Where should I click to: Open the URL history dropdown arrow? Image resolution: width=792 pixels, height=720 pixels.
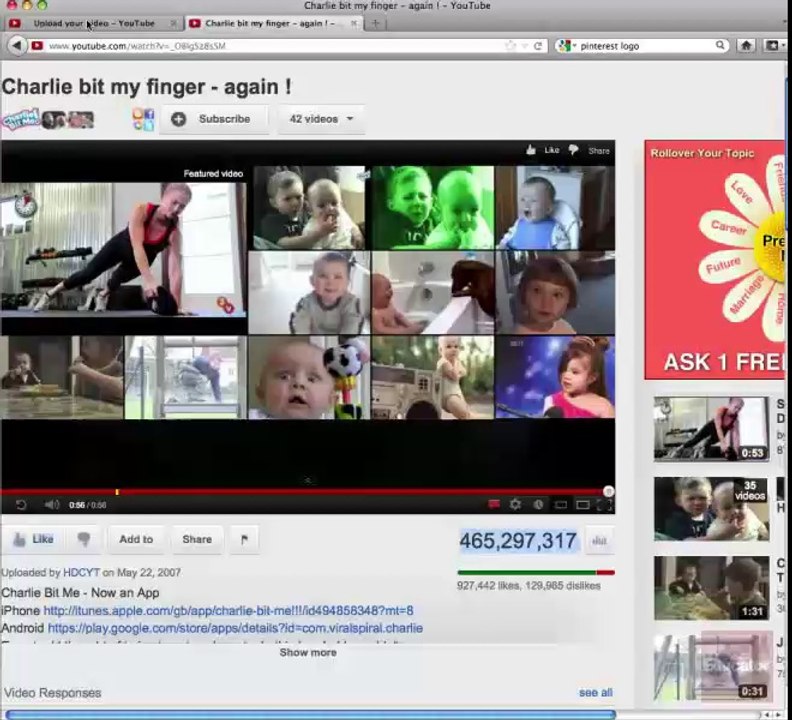tap(525, 46)
